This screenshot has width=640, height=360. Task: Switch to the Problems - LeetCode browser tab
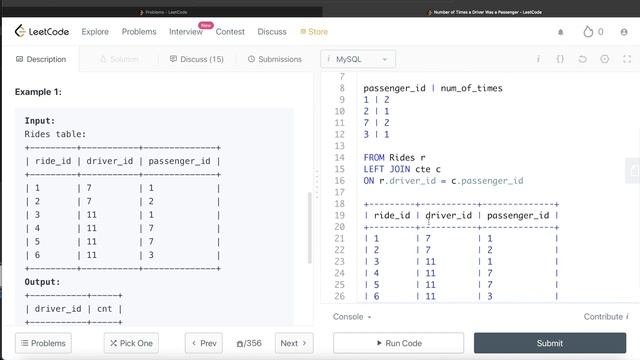(163, 12)
